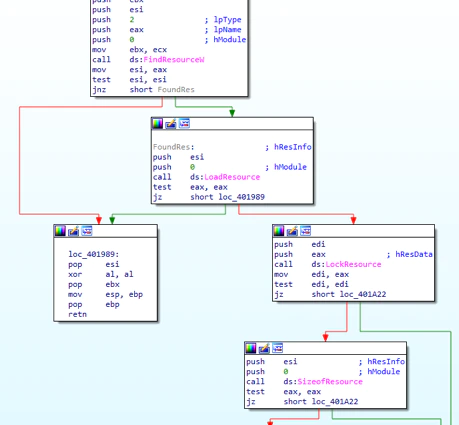Viewport: 459px width, 425px height.
Task: Click the 'loc_401989:' label
Action: [x=94, y=254]
